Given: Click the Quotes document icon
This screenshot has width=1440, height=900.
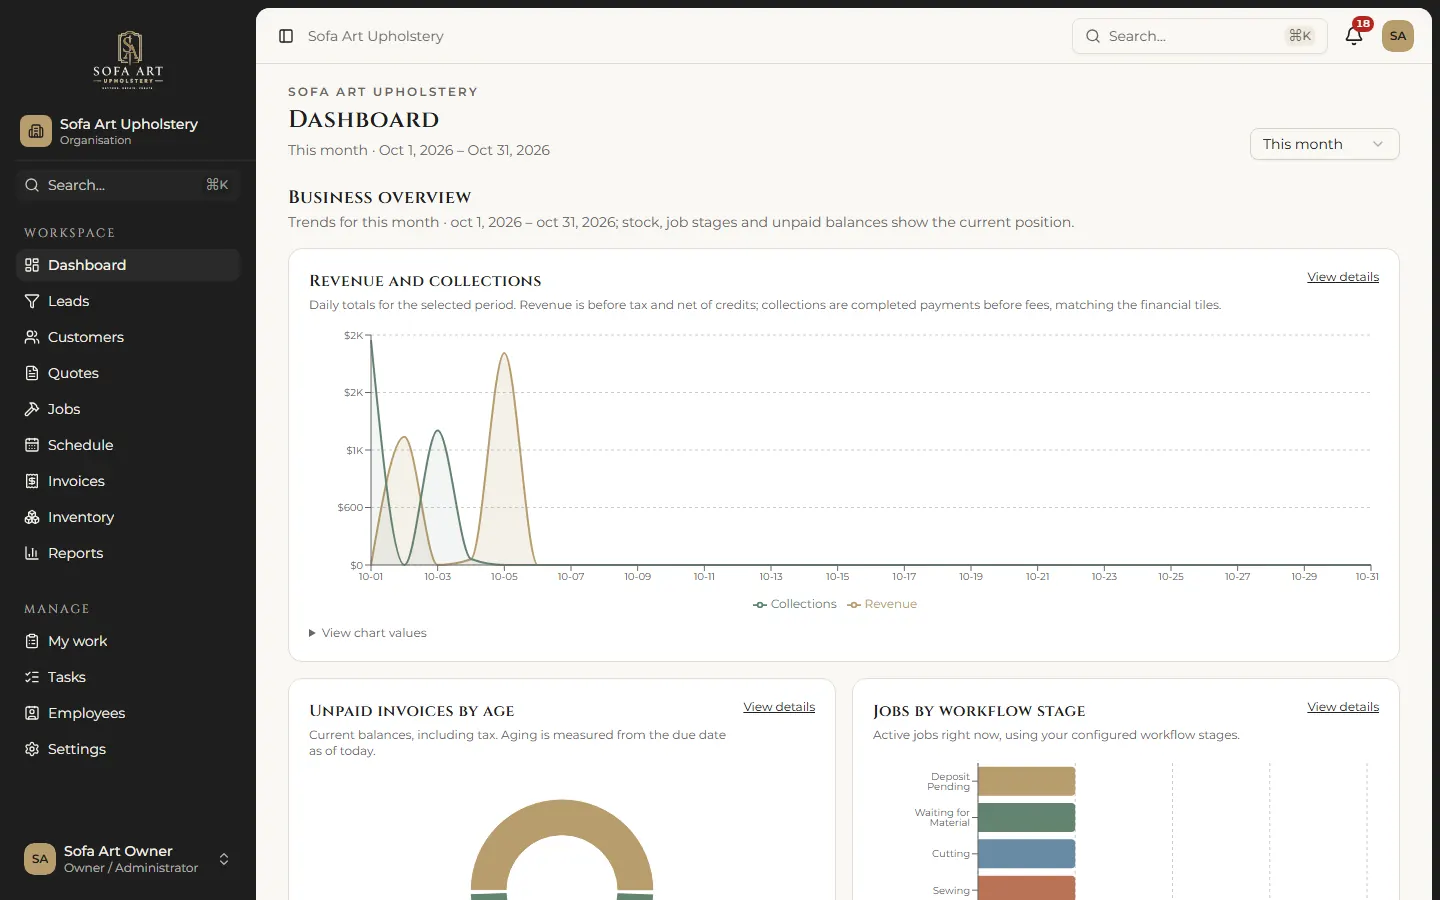Looking at the screenshot, I should [x=32, y=373].
